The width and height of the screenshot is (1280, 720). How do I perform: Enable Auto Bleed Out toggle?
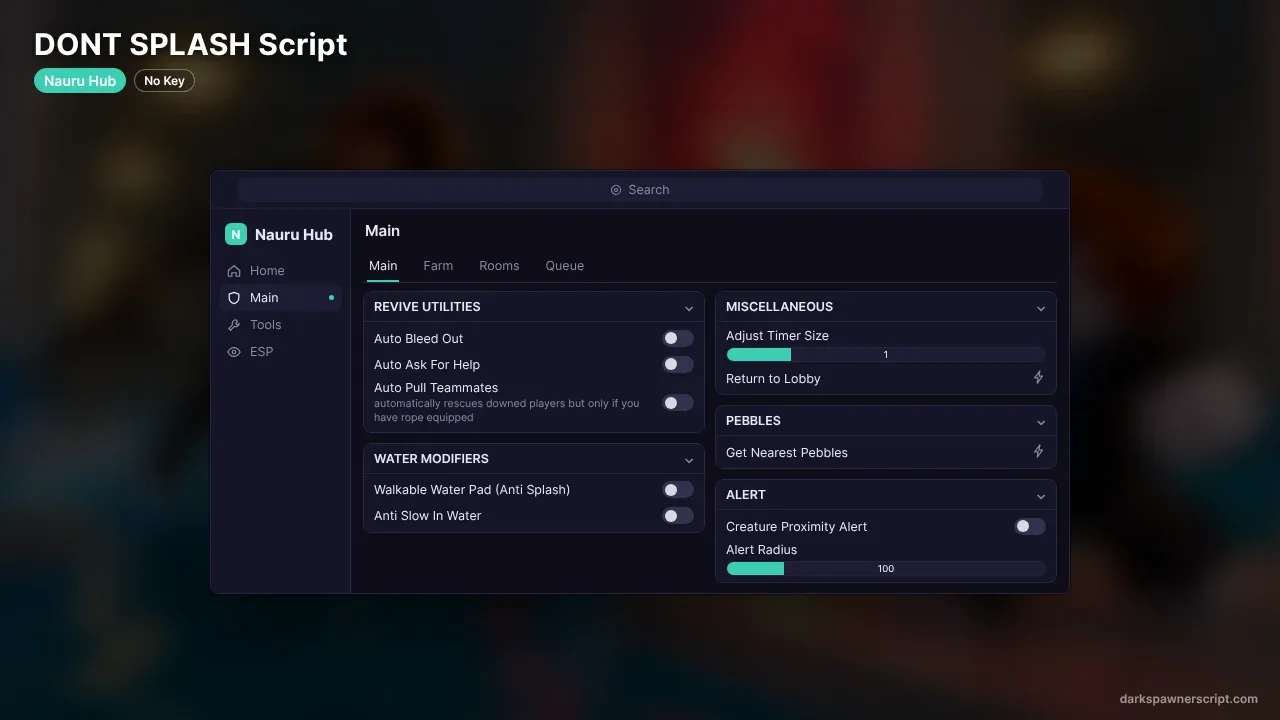pyautogui.click(x=678, y=339)
